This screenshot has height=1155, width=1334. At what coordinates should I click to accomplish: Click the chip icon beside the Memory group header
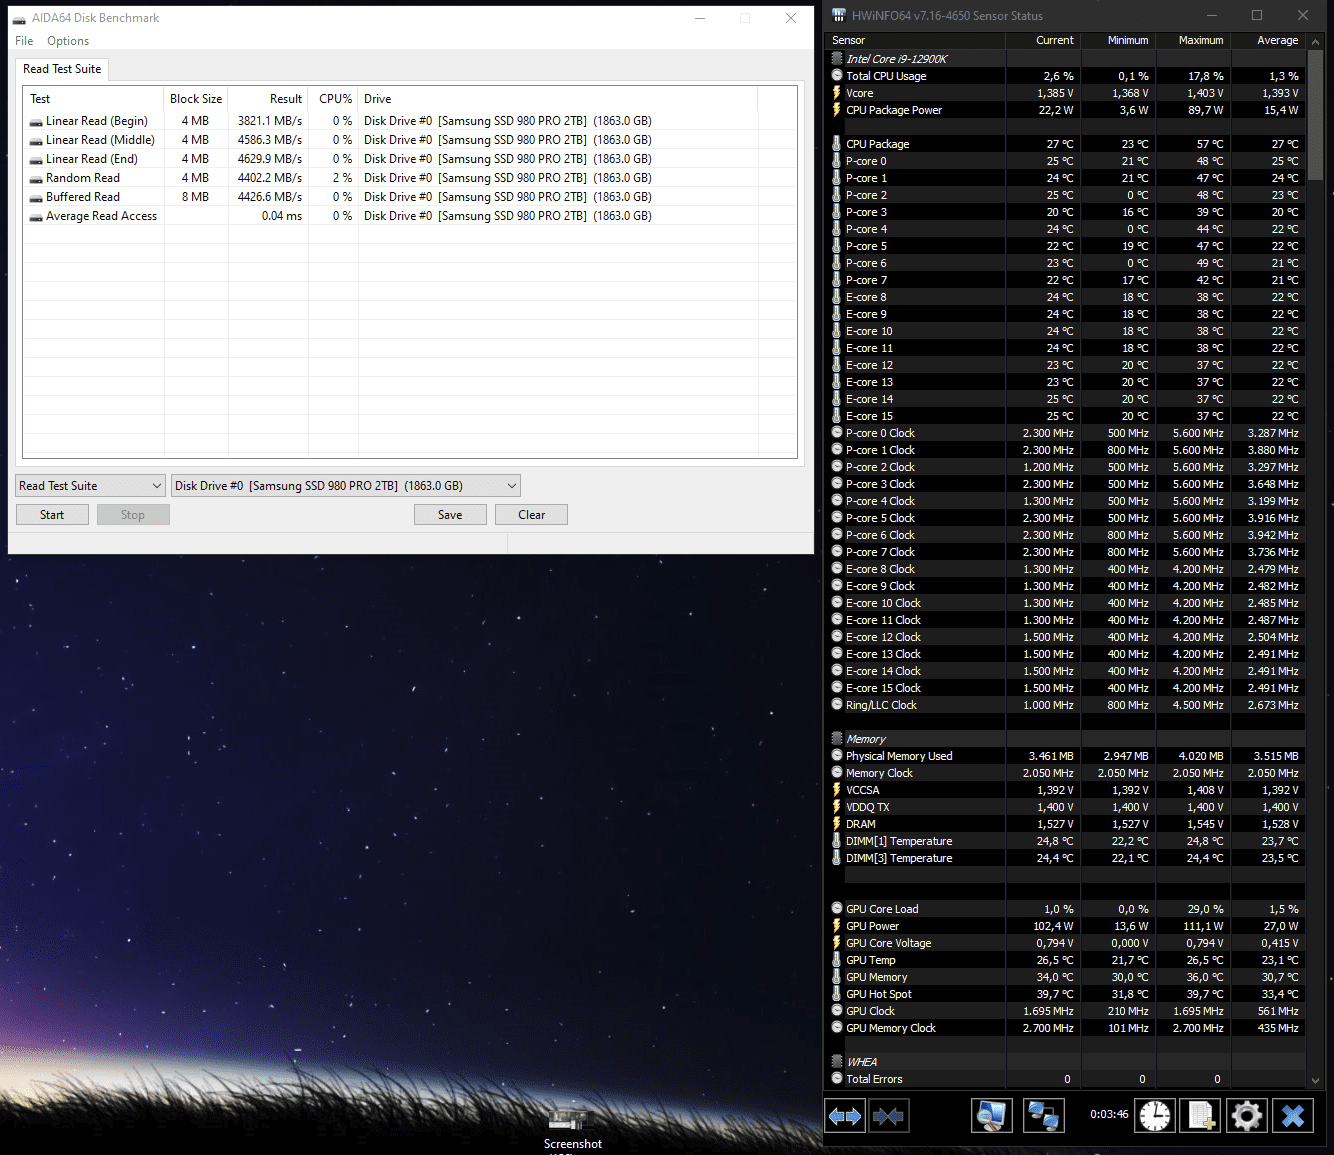837,739
